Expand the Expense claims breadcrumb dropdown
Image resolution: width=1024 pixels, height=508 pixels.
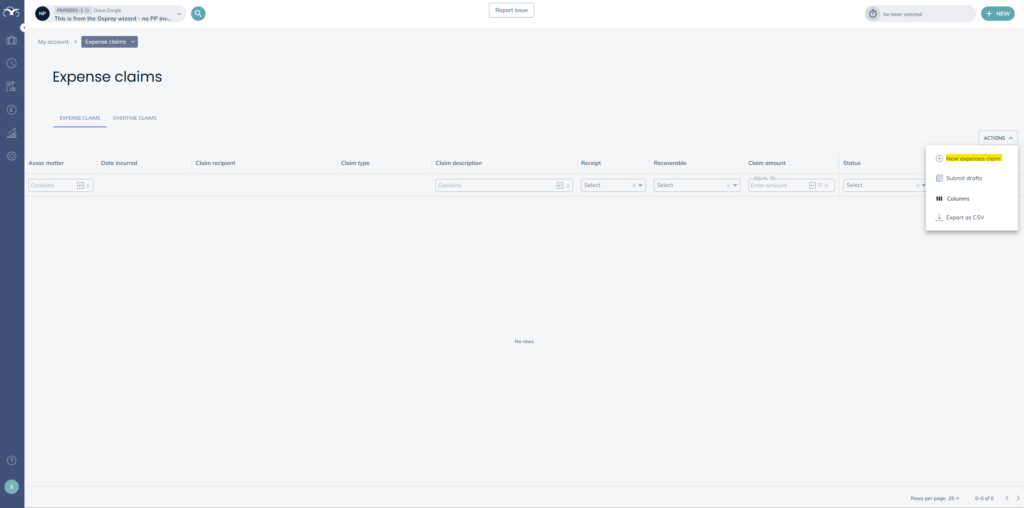click(x=132, y=42)
